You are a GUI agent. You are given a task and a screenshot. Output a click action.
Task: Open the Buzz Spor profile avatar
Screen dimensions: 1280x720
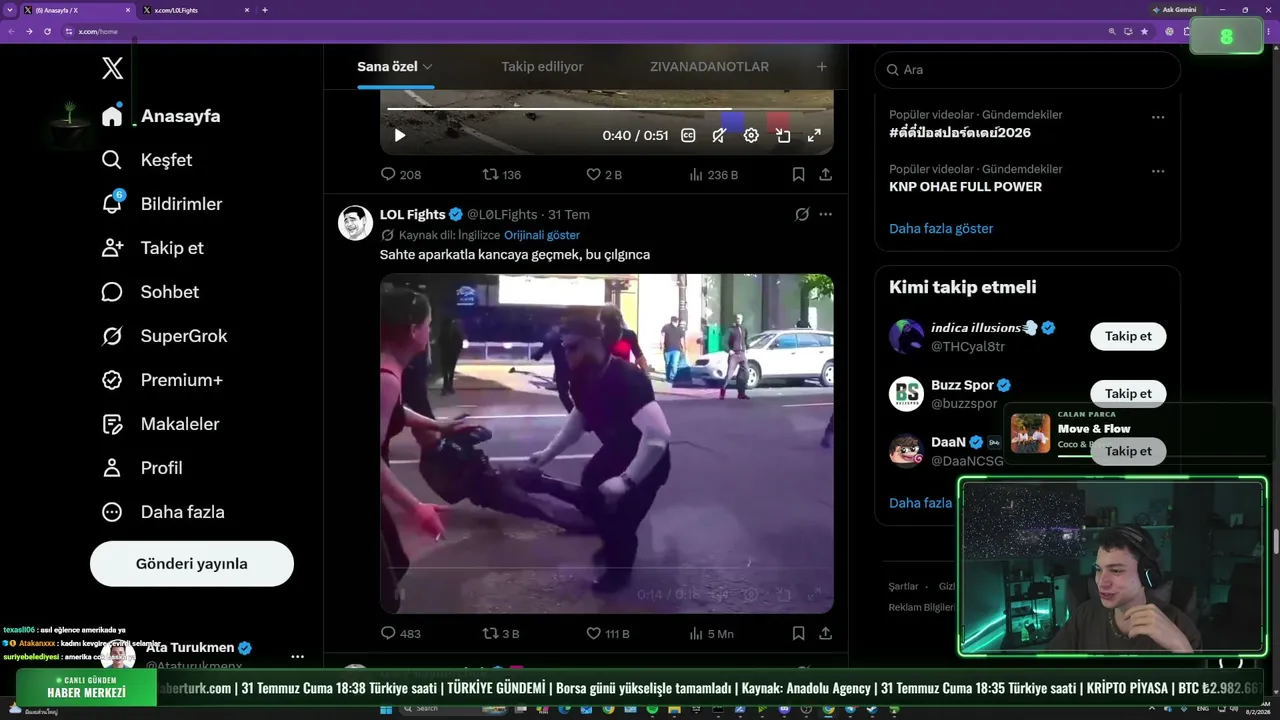[x=906, y=394]
